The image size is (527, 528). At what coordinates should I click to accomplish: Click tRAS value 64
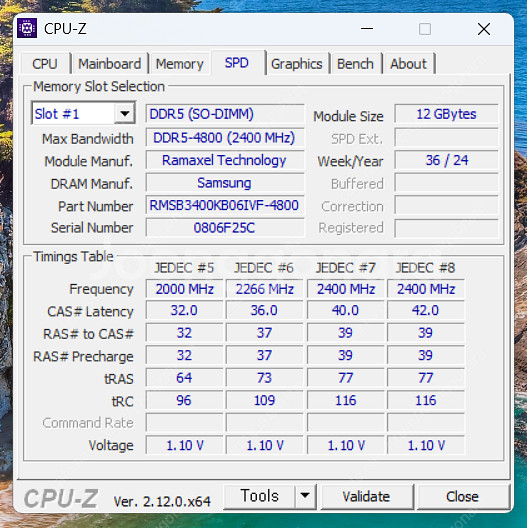(x=185, y=377)
